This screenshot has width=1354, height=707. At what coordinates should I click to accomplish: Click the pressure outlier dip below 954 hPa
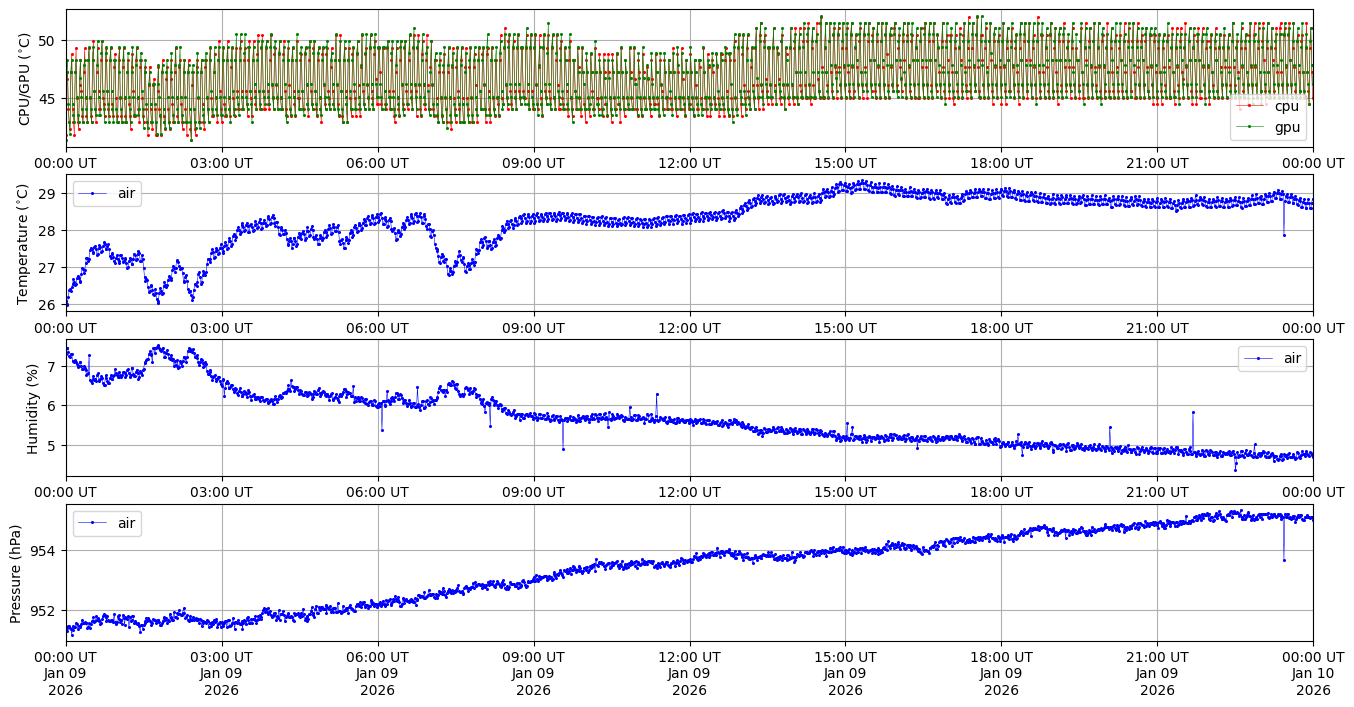1284,560
